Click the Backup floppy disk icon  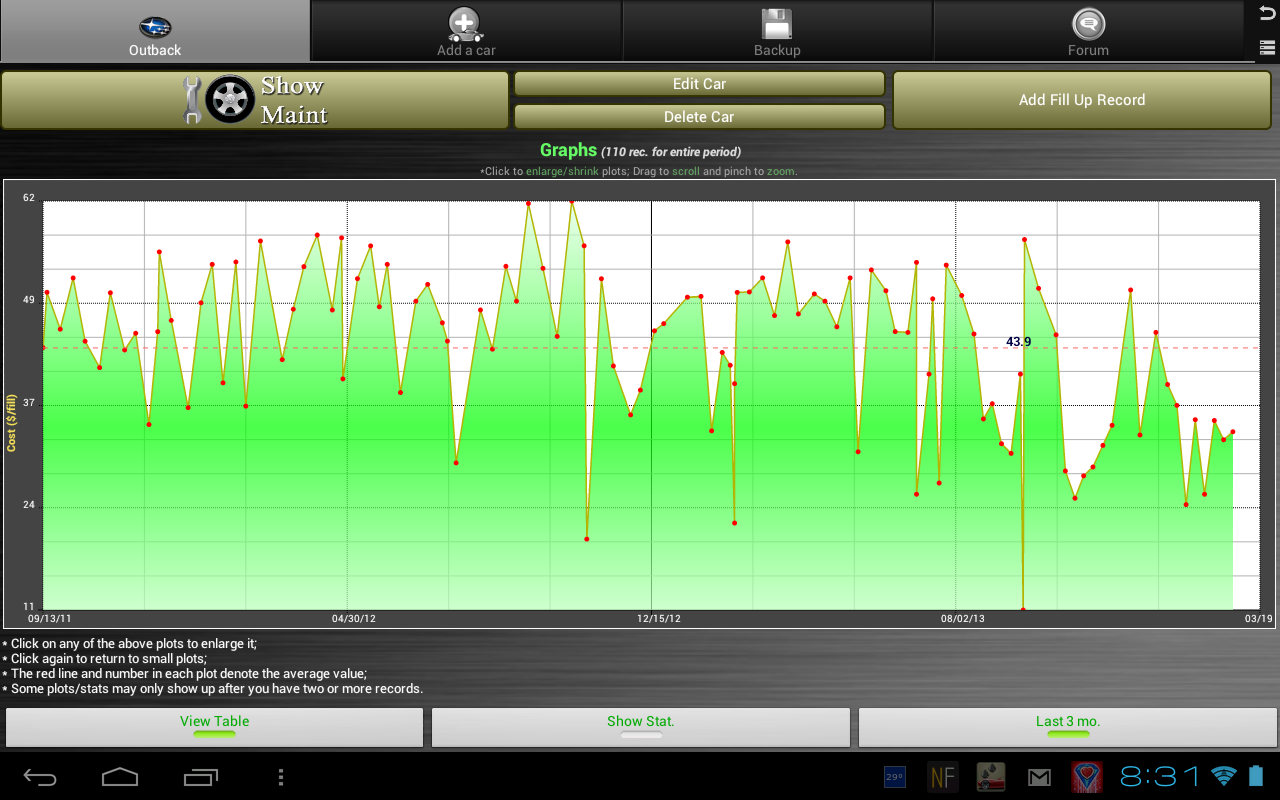[x=777, y=24]
